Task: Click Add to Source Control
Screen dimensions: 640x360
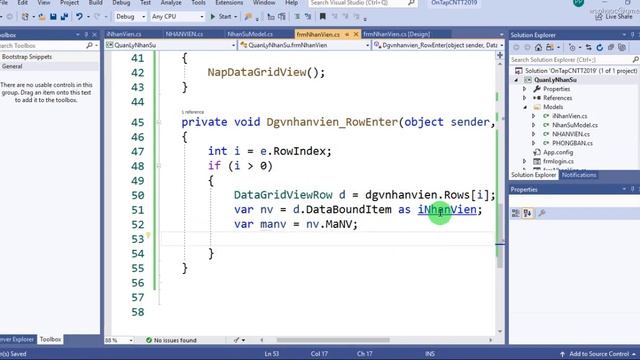Action: [x=599, y=354]
